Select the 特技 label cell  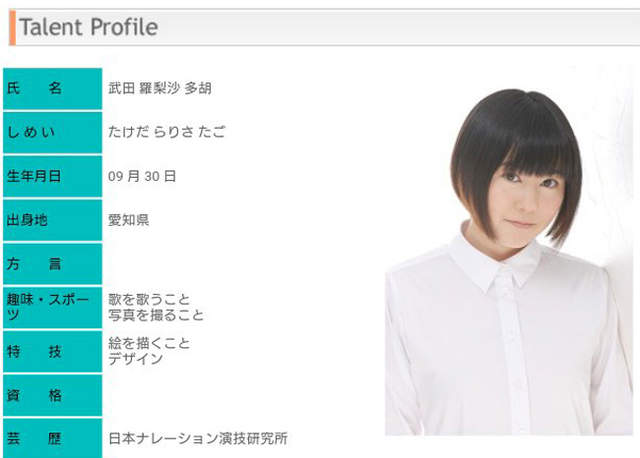pos(52,351)
